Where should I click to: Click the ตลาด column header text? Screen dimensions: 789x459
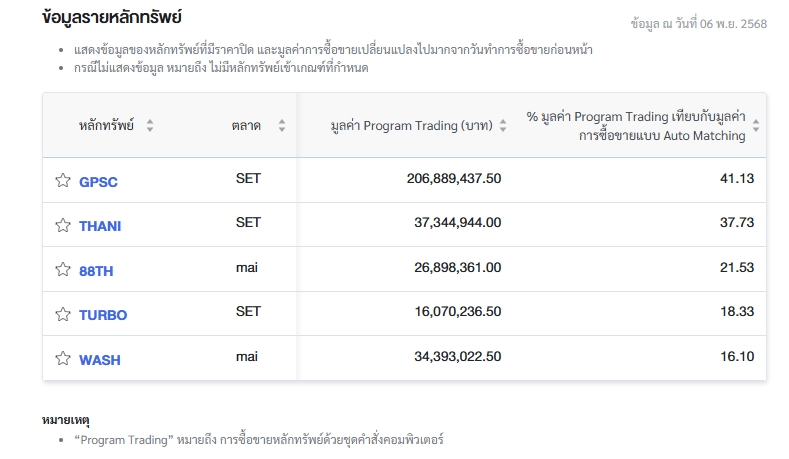click(x=246, y=126)
